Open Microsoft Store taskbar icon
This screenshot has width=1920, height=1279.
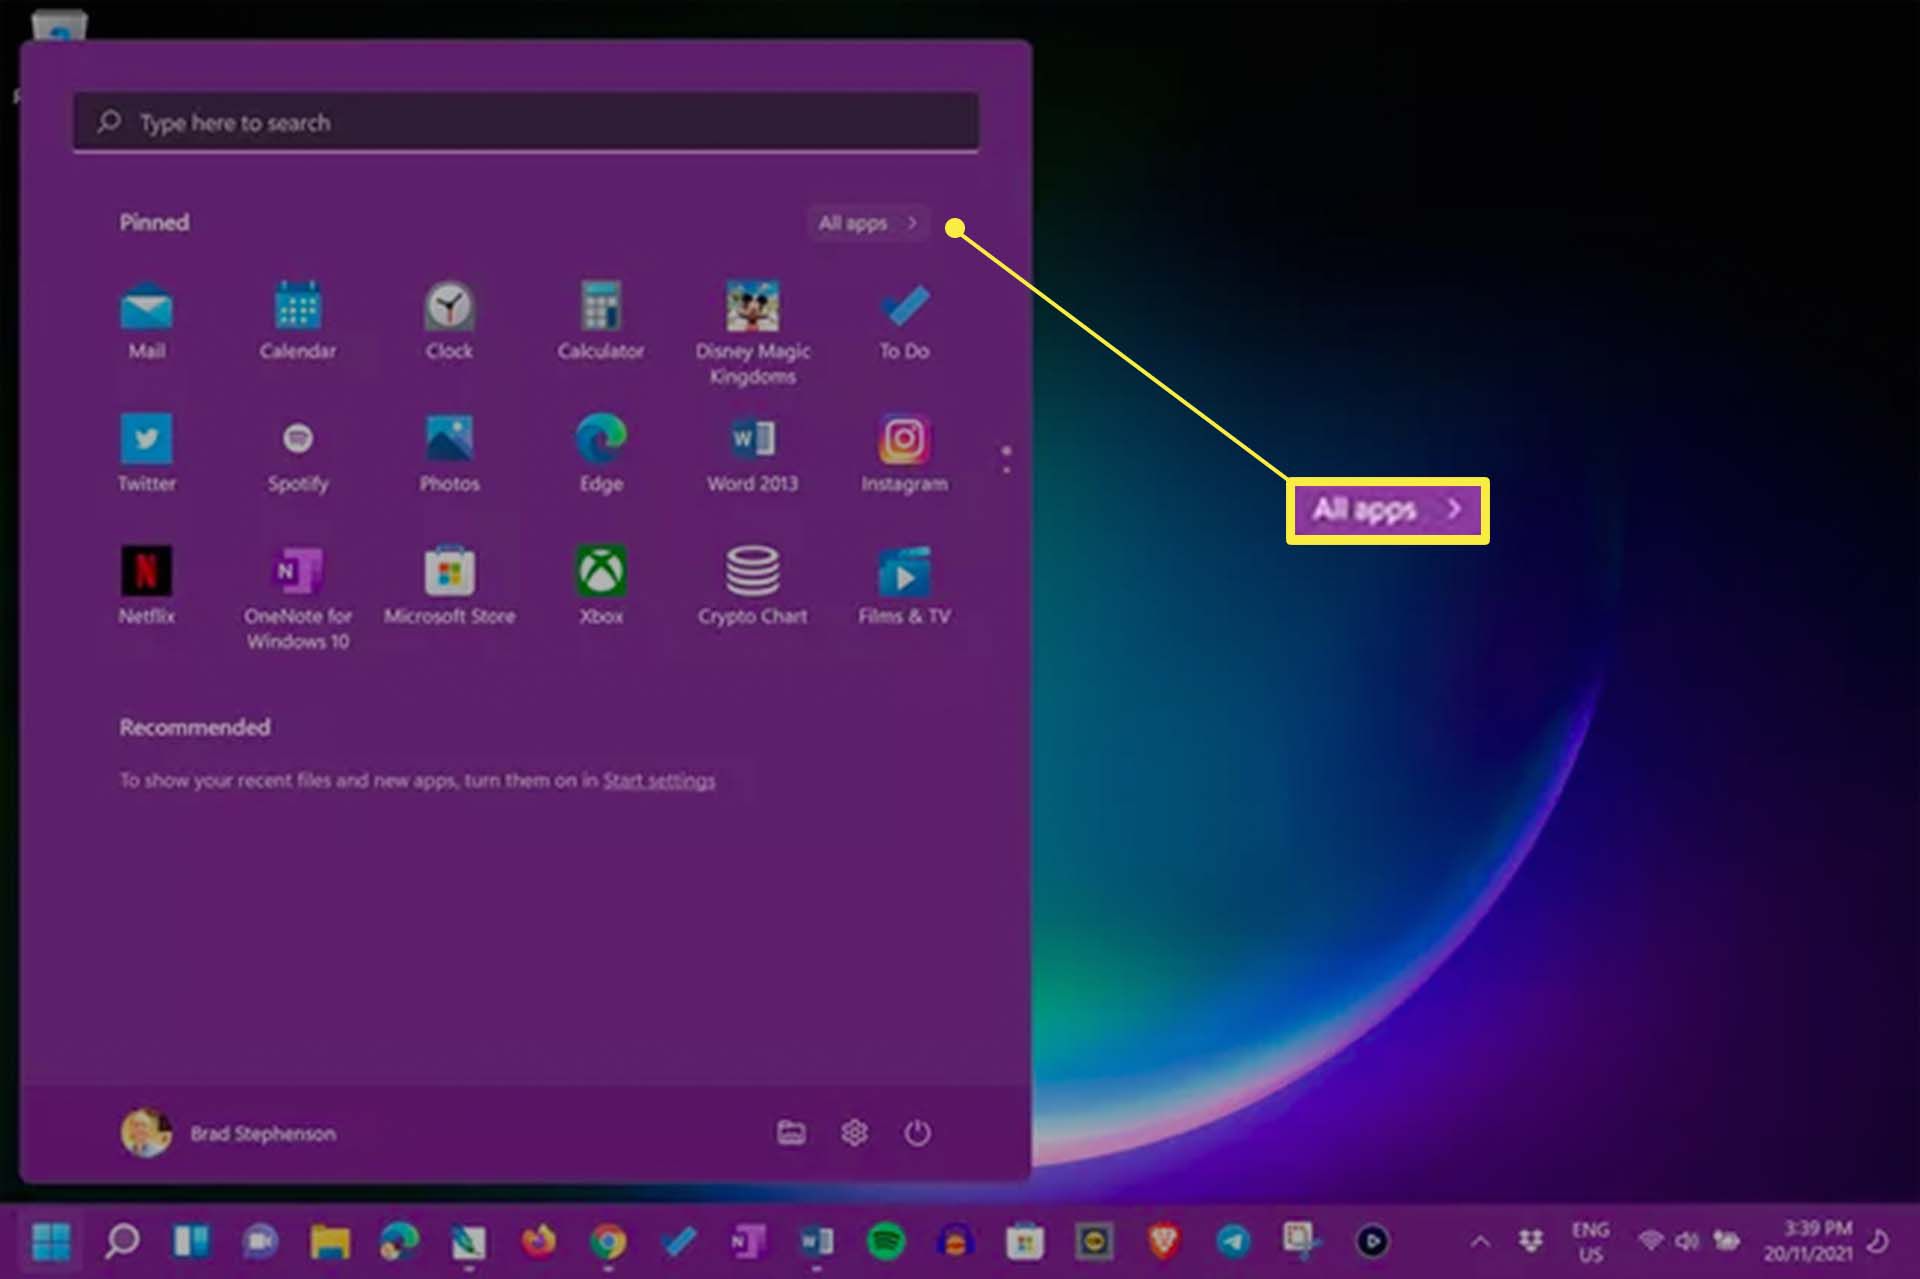point(1024,1242)
